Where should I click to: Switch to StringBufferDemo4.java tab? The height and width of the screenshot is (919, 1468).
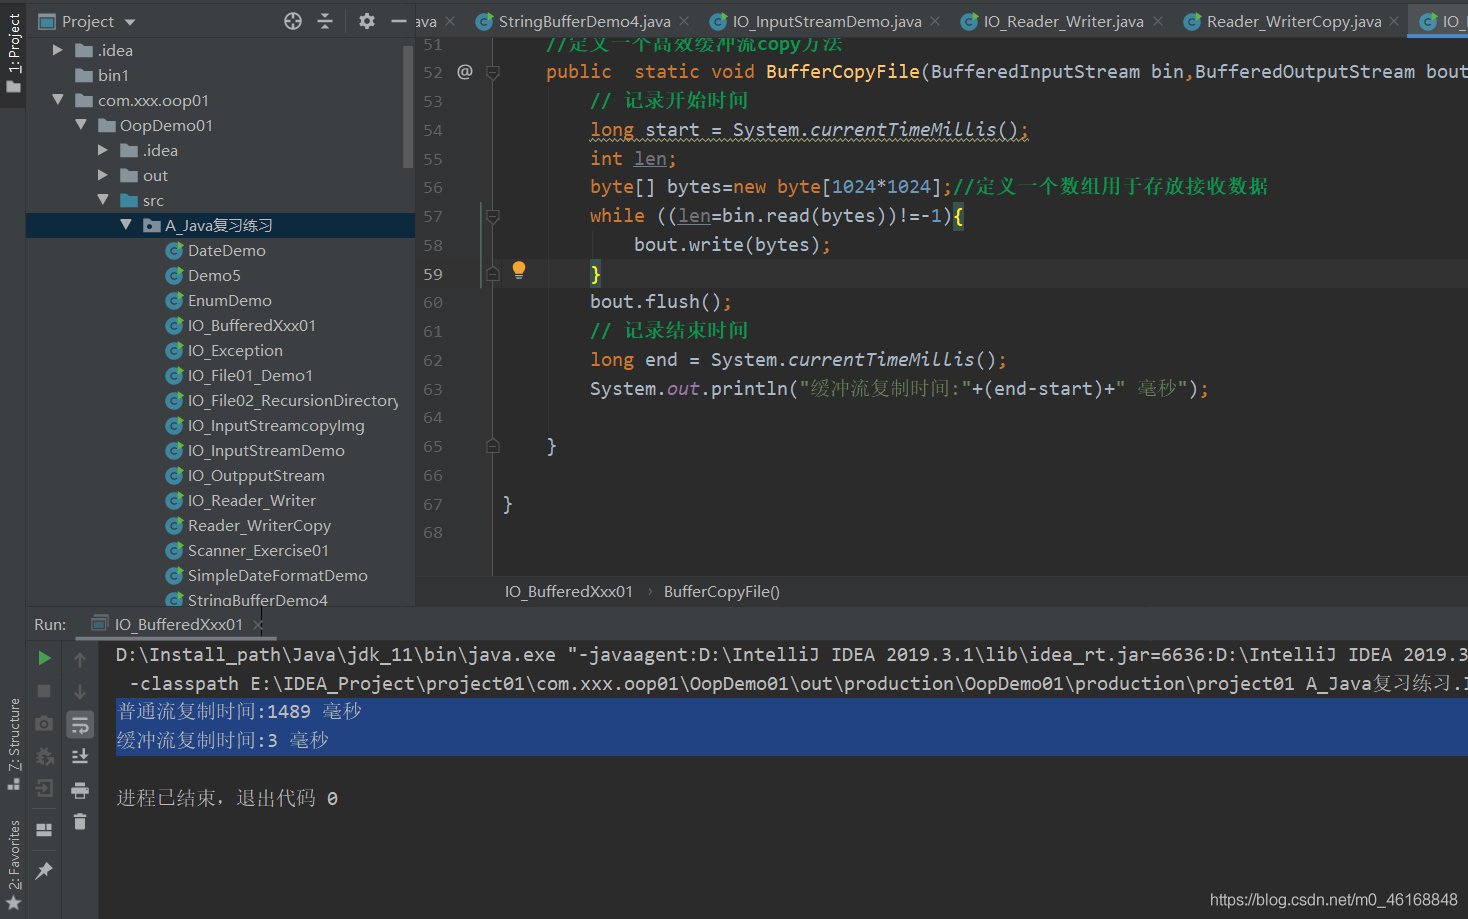click(x=584, y=20)
